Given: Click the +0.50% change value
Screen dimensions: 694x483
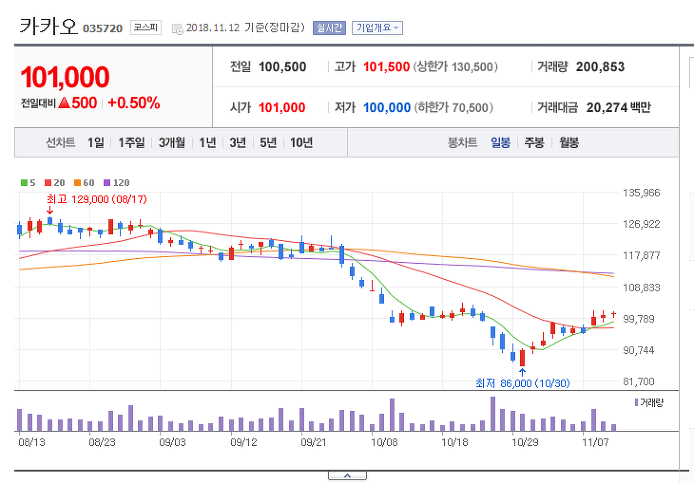Looking at the screenshot, I should click(x=133, y=103).
